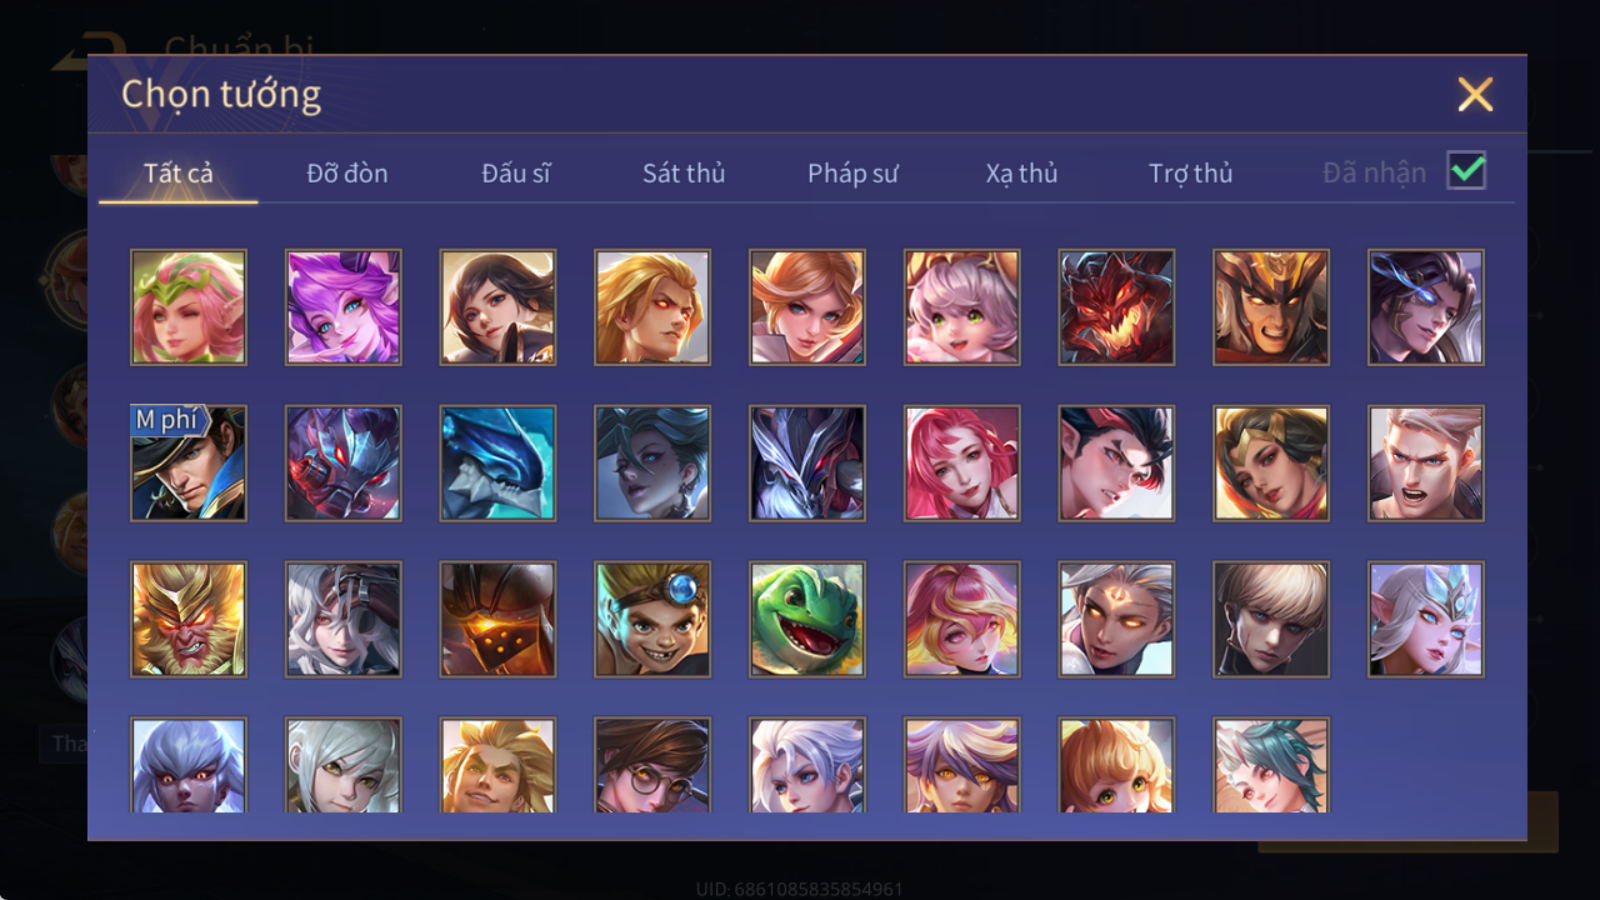Pick the hero marked with M phí badge
The width and height of the screenshot is (1600, 900).
tap(188, 463)
